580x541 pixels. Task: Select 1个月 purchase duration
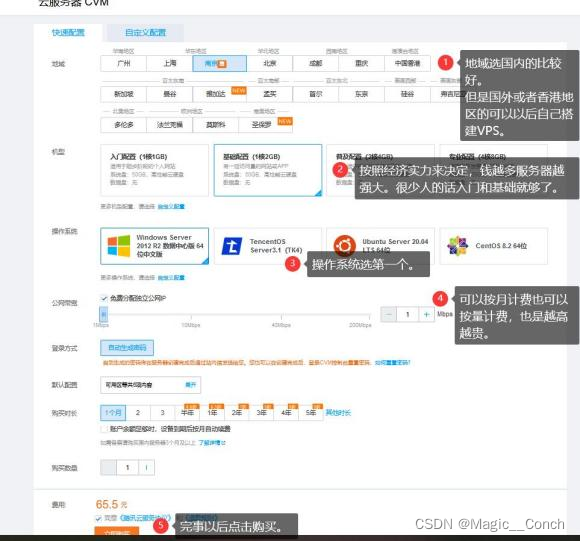tap(113, 413)
